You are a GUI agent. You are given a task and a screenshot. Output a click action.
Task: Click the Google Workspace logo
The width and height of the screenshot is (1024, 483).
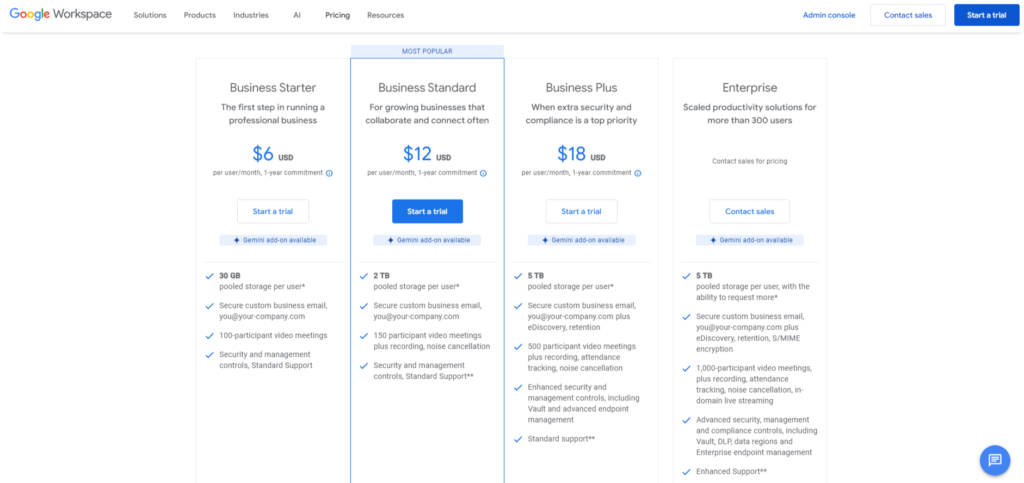tap(61, 15)
